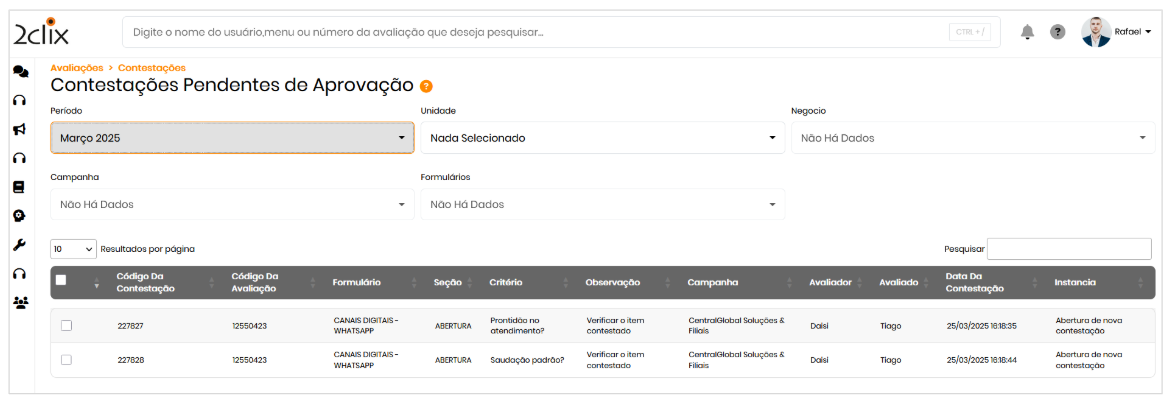Go to Avaliações breadcrumb link
The width and height of the screenshot is (1170, 408).
[76, 68]
